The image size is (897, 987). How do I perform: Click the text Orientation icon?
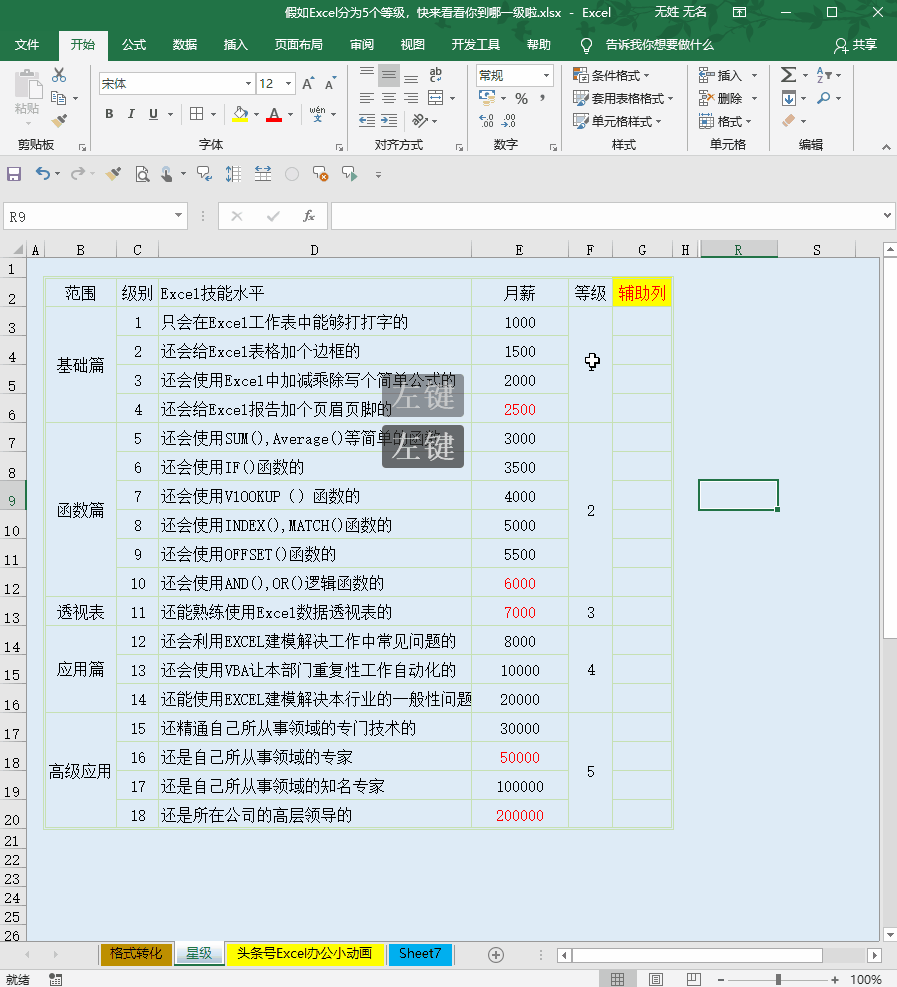[420, 120]
